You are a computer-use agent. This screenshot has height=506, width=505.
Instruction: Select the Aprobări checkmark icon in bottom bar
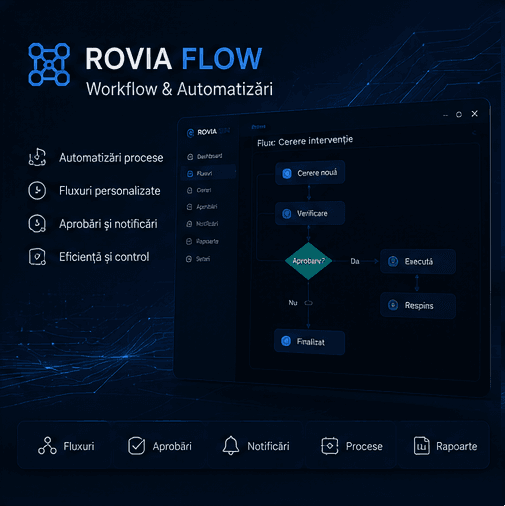[136, 446]
